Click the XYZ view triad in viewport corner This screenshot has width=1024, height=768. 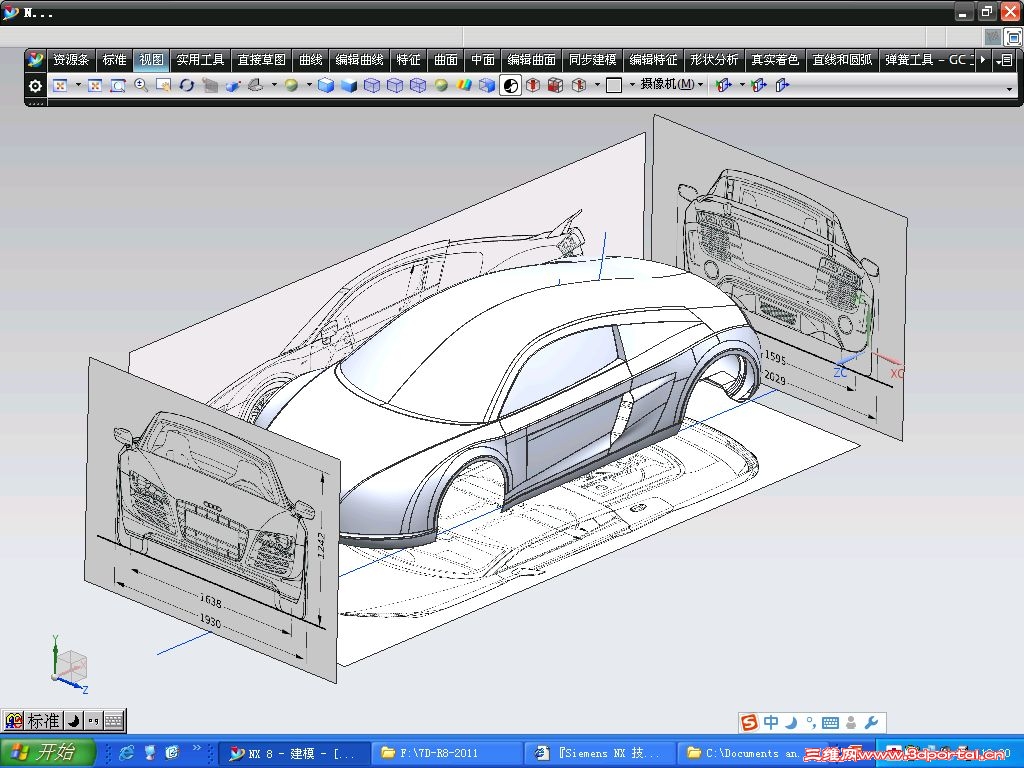68,666
